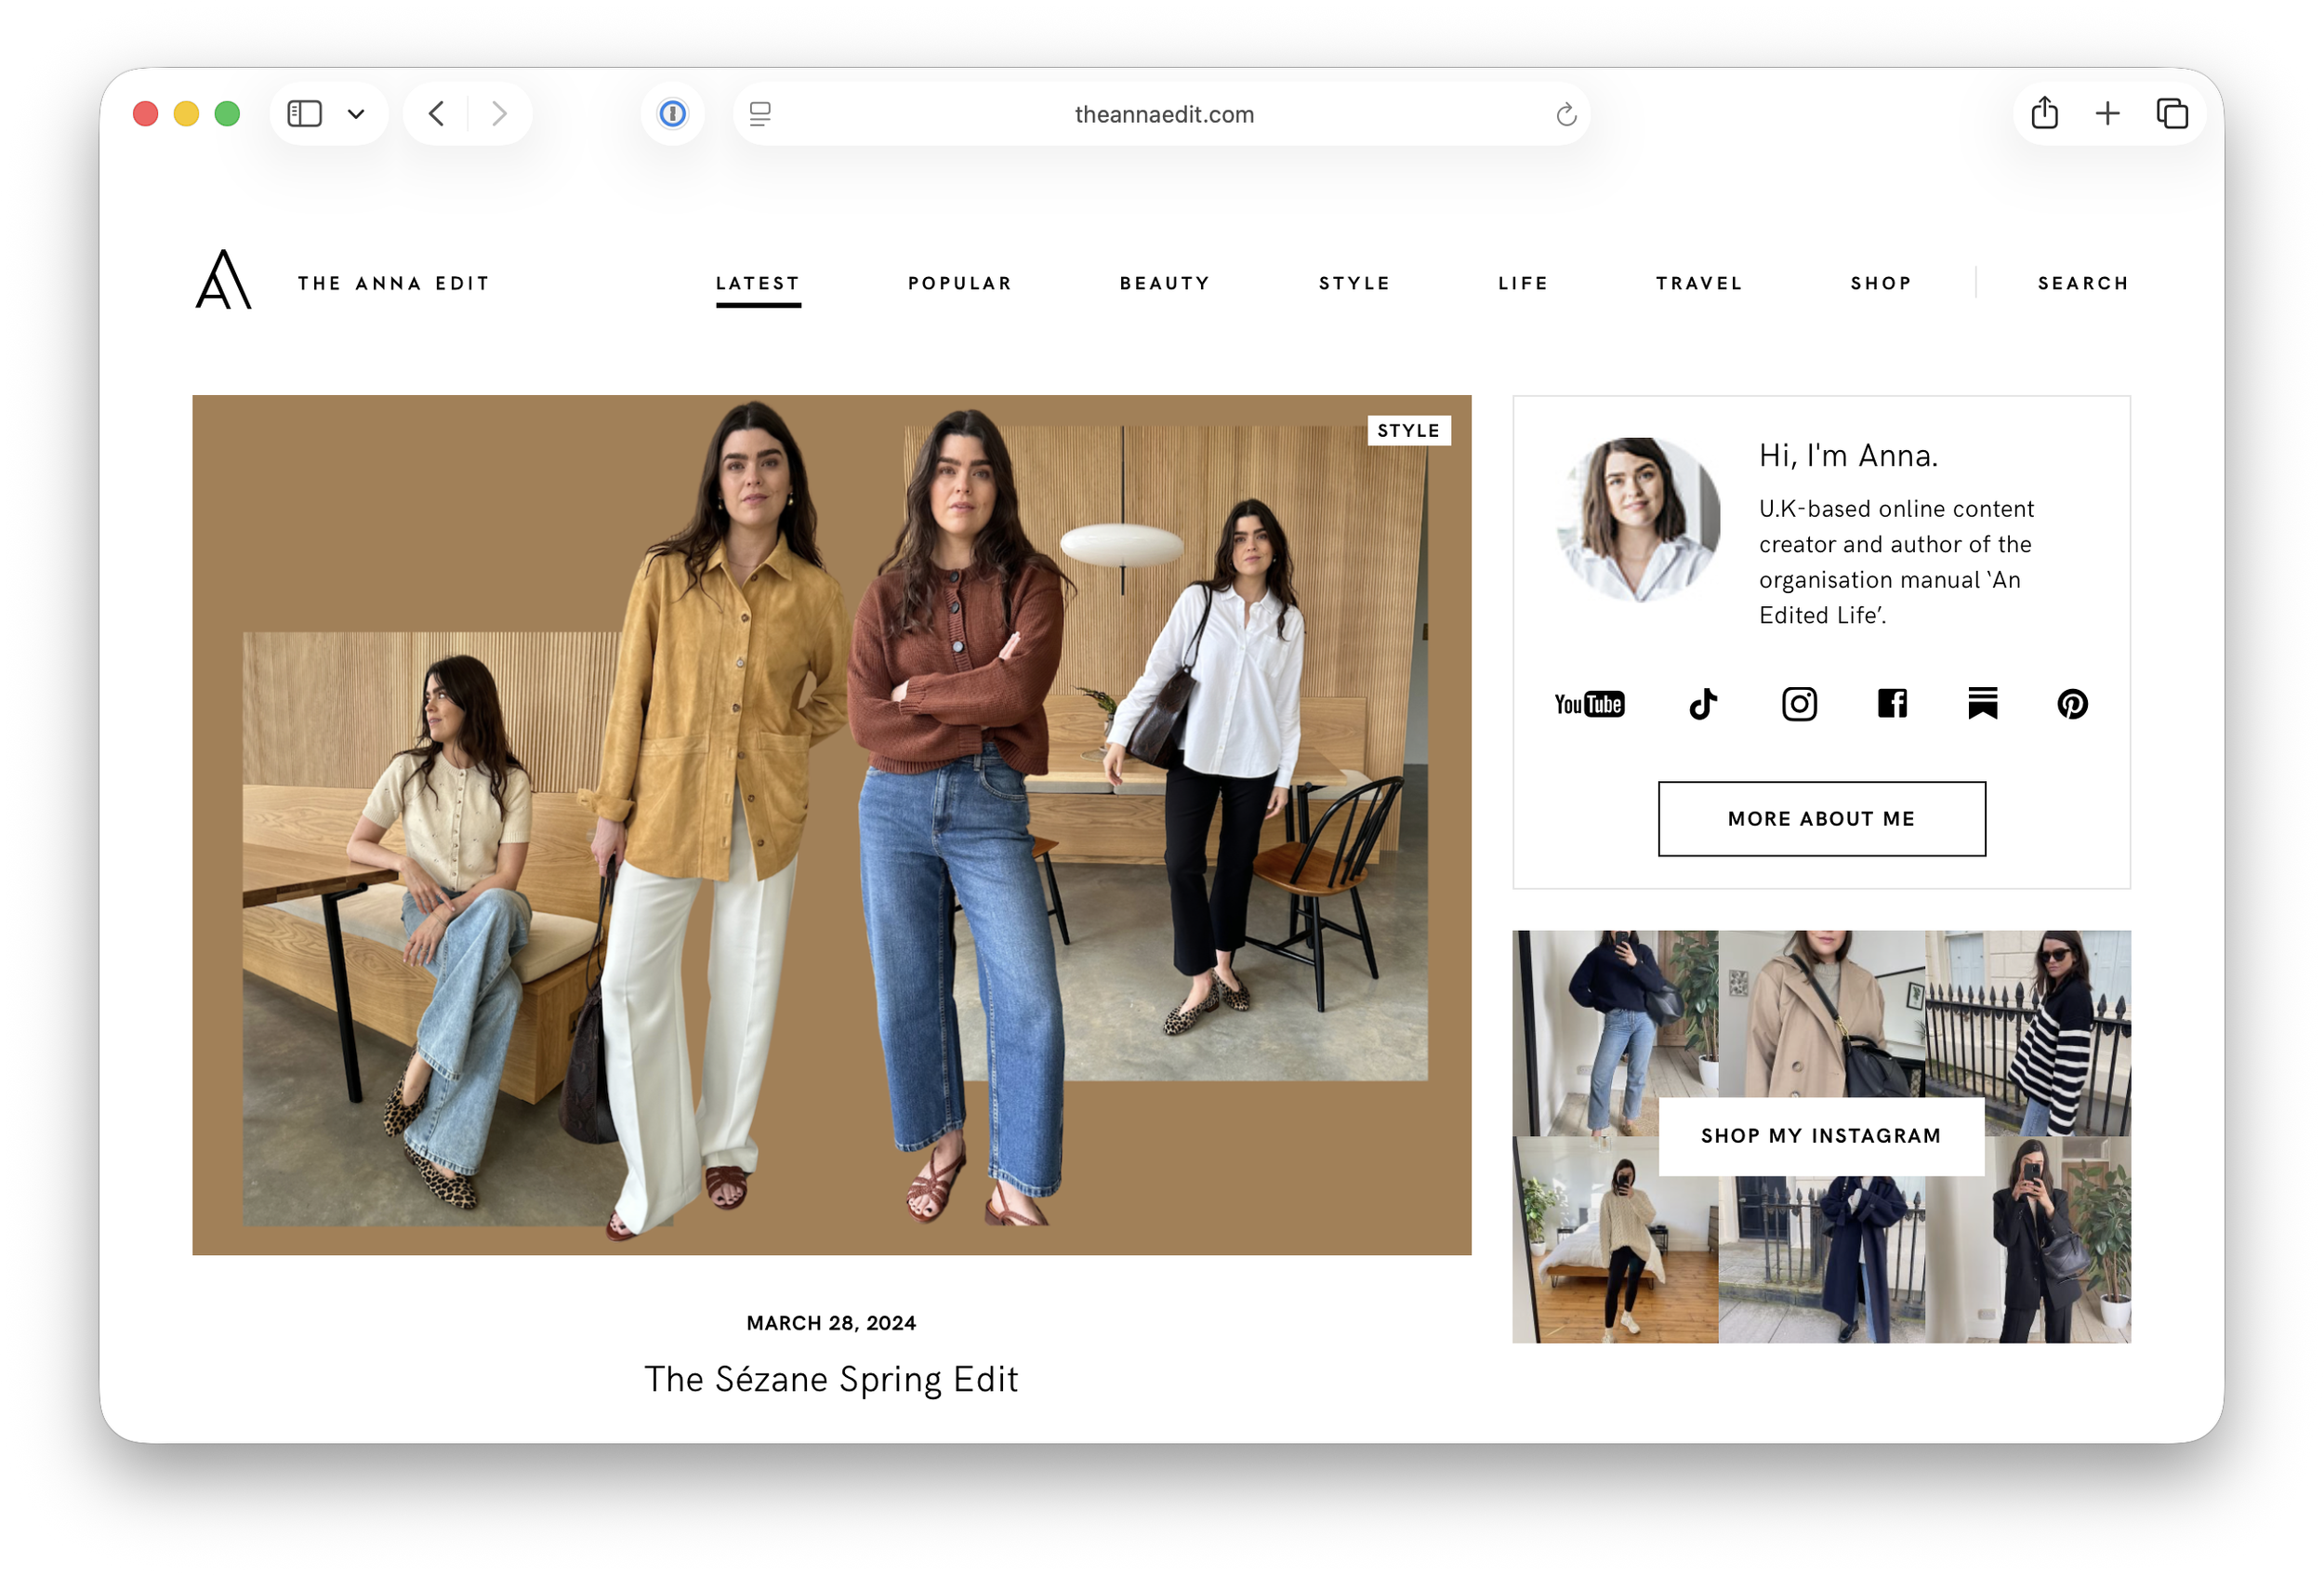
Task: Open the Substack bookmark icon
Action: 1982,704
